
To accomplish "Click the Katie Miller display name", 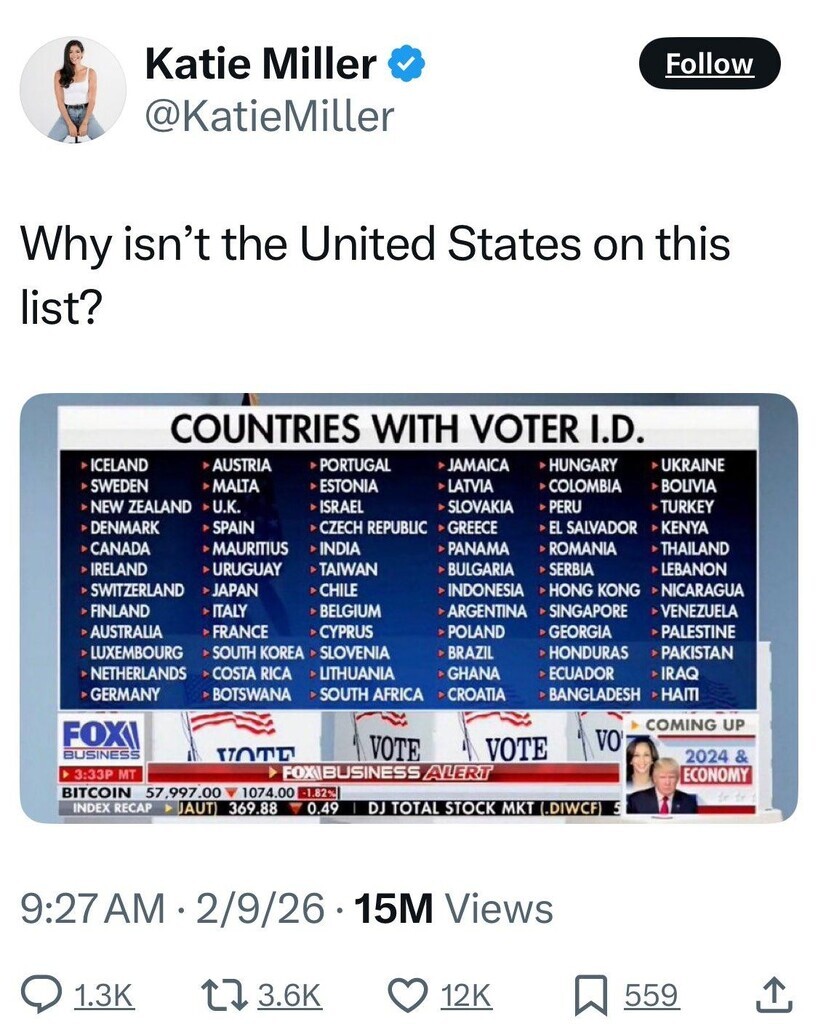I will pyautogui.click(x=261, y=65).
